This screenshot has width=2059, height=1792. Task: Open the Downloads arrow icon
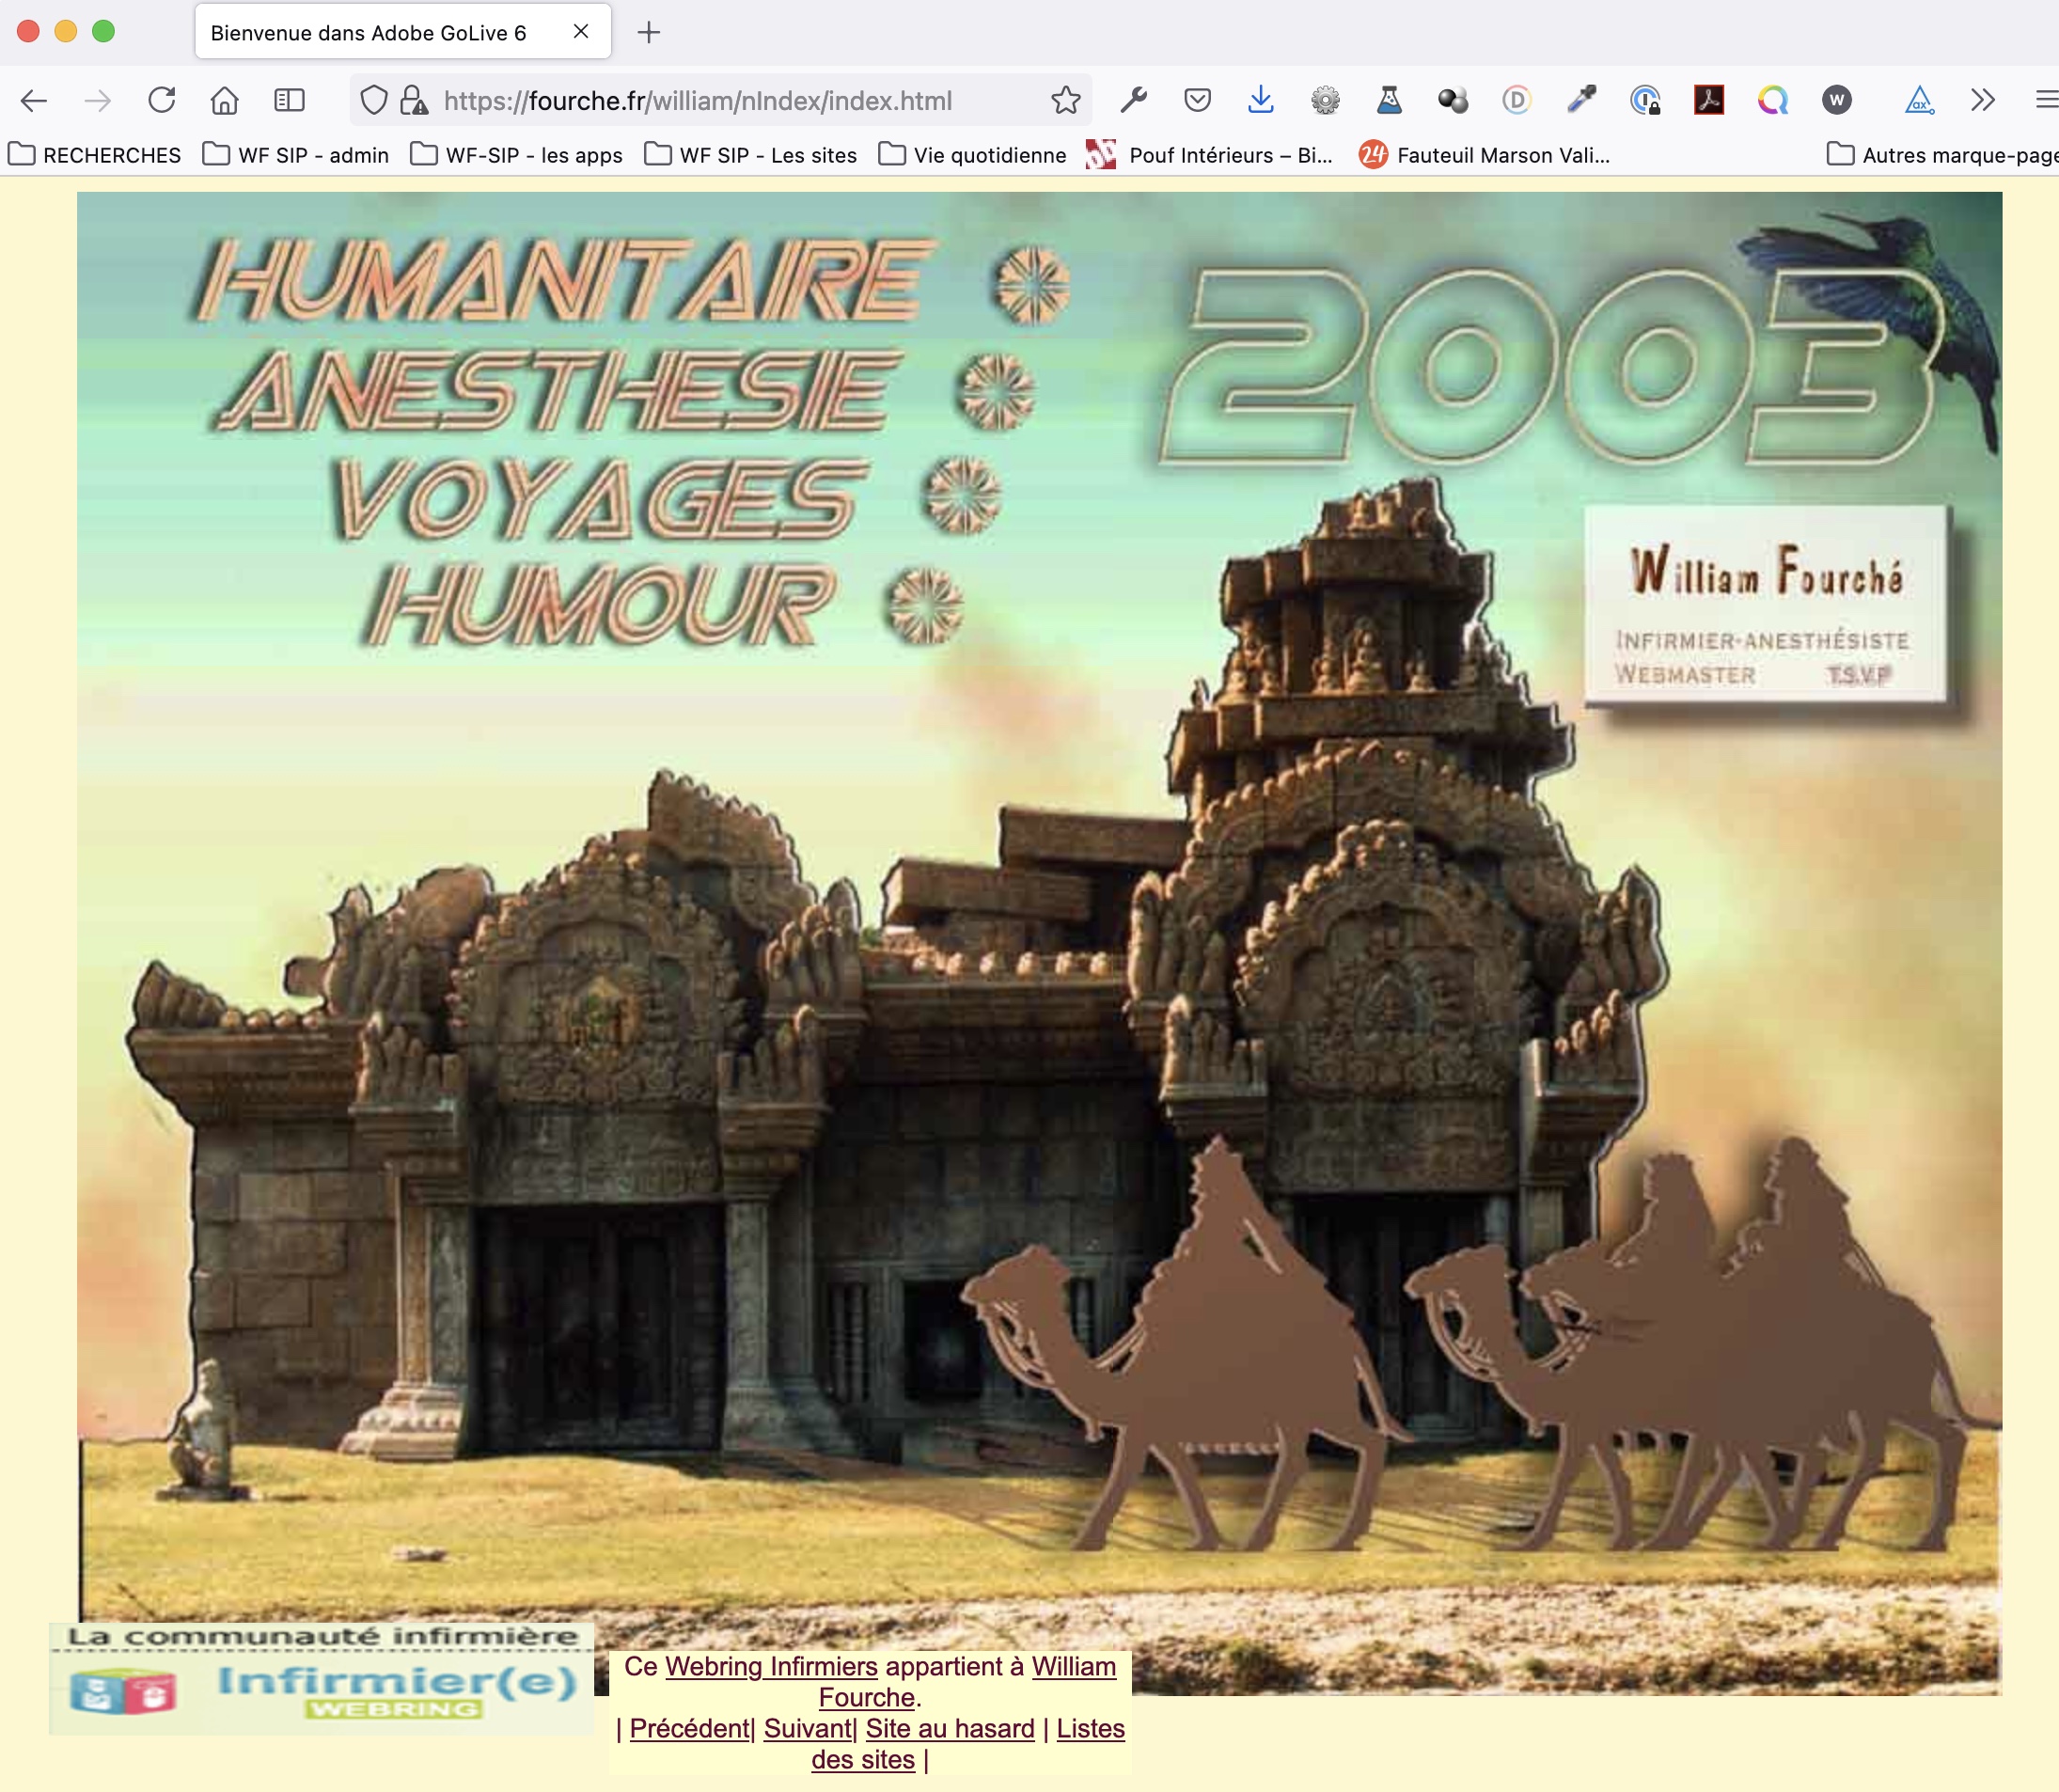click(x=1261, y=100)
